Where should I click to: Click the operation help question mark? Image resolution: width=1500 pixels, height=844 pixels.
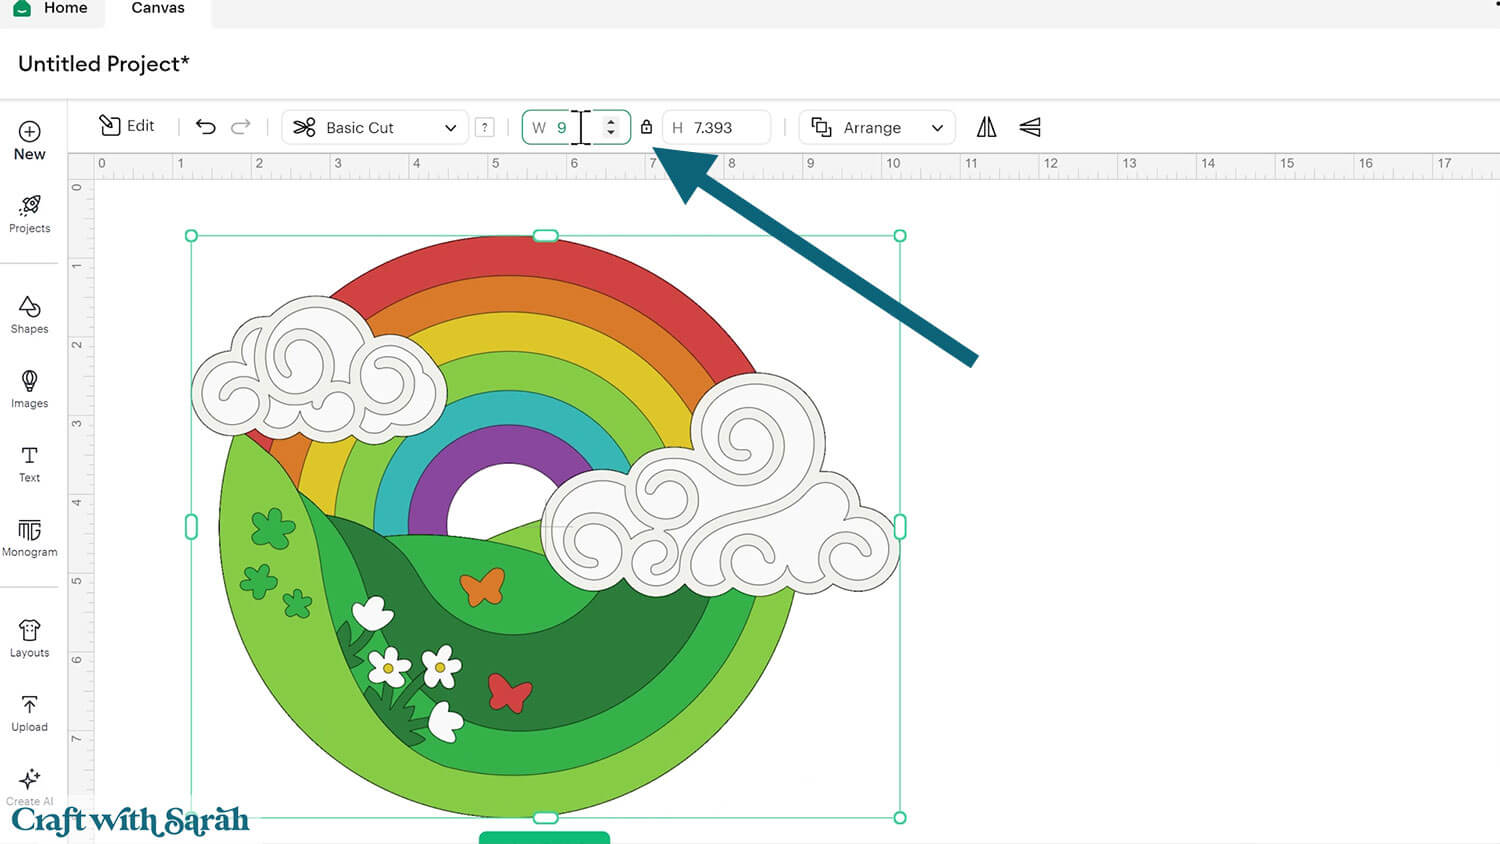(x=485, y=128)
